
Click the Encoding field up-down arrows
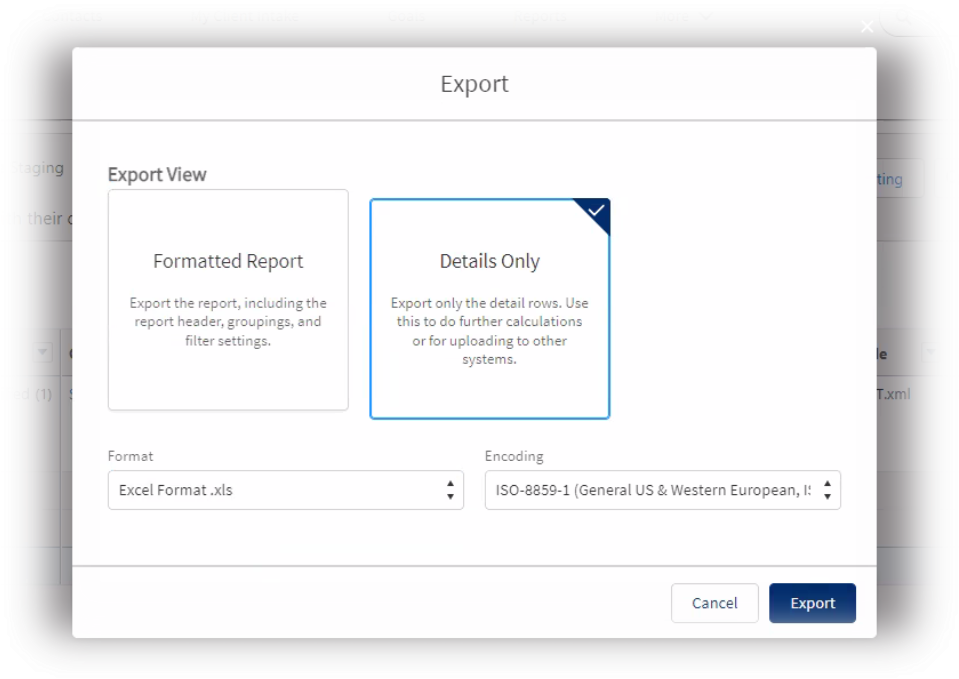827,490
